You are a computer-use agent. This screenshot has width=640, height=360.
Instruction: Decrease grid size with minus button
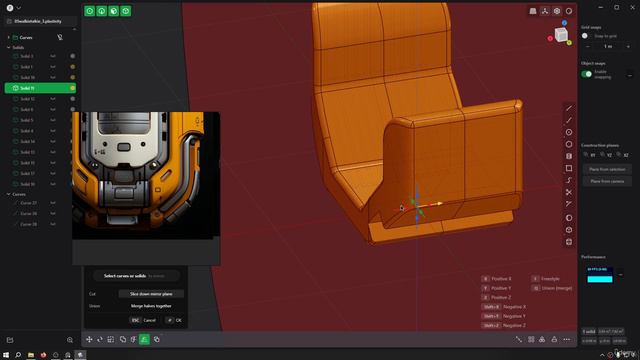588,47
